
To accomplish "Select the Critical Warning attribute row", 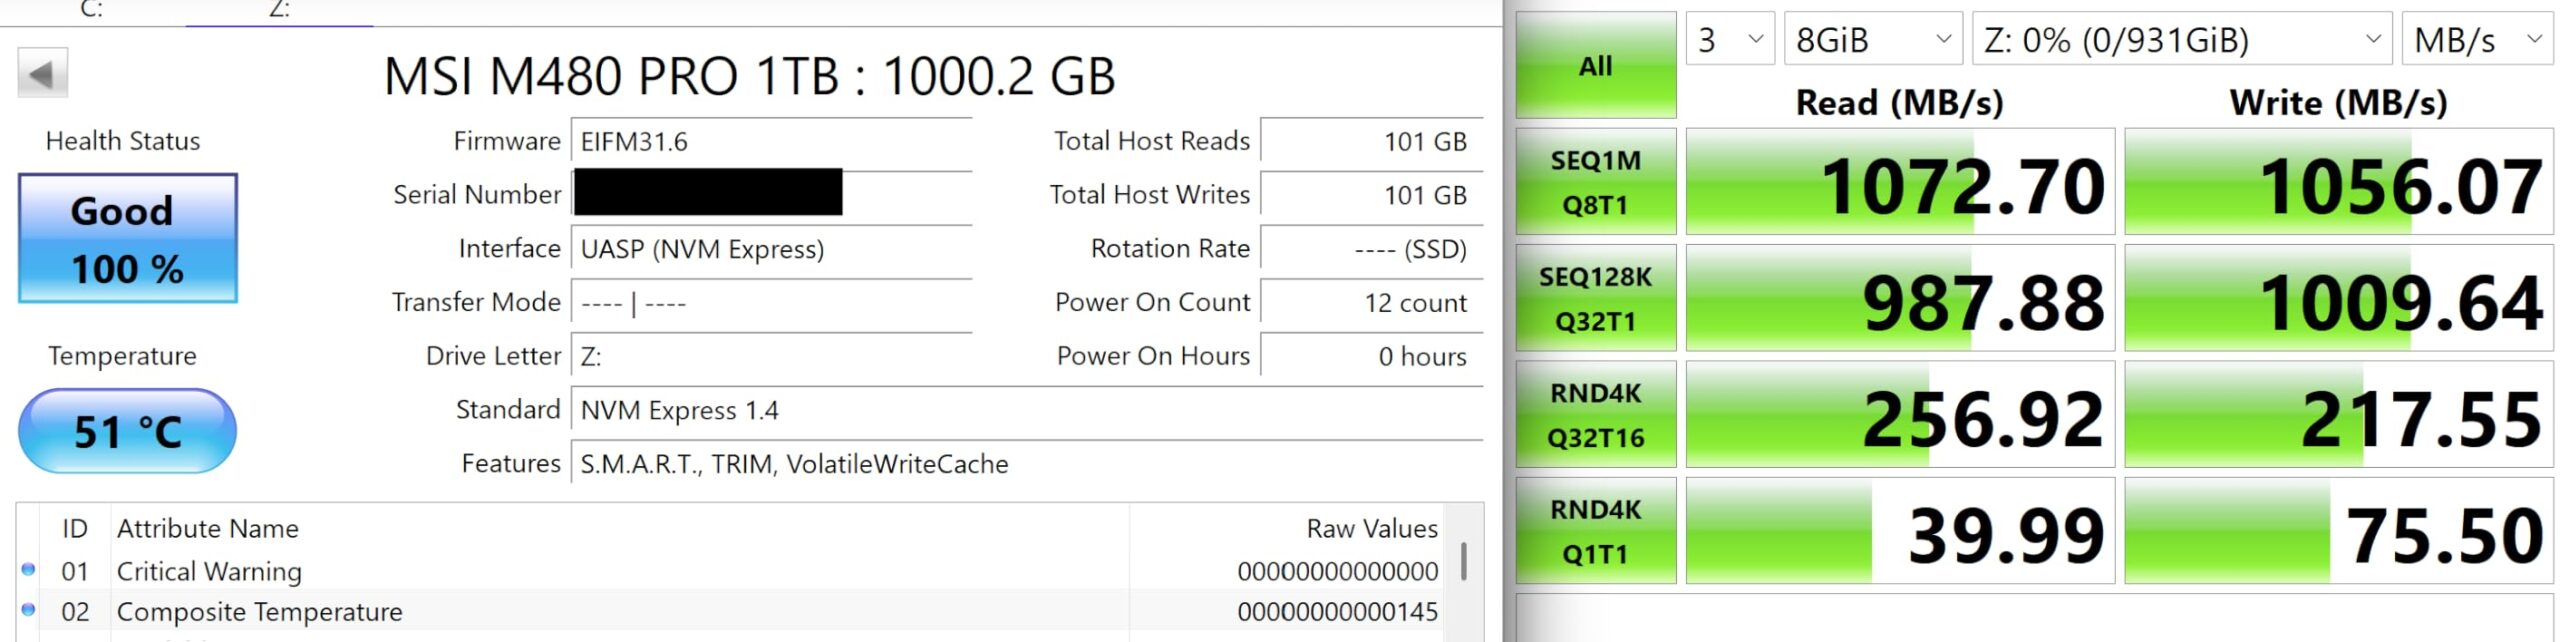I will [x=730, y=571].
